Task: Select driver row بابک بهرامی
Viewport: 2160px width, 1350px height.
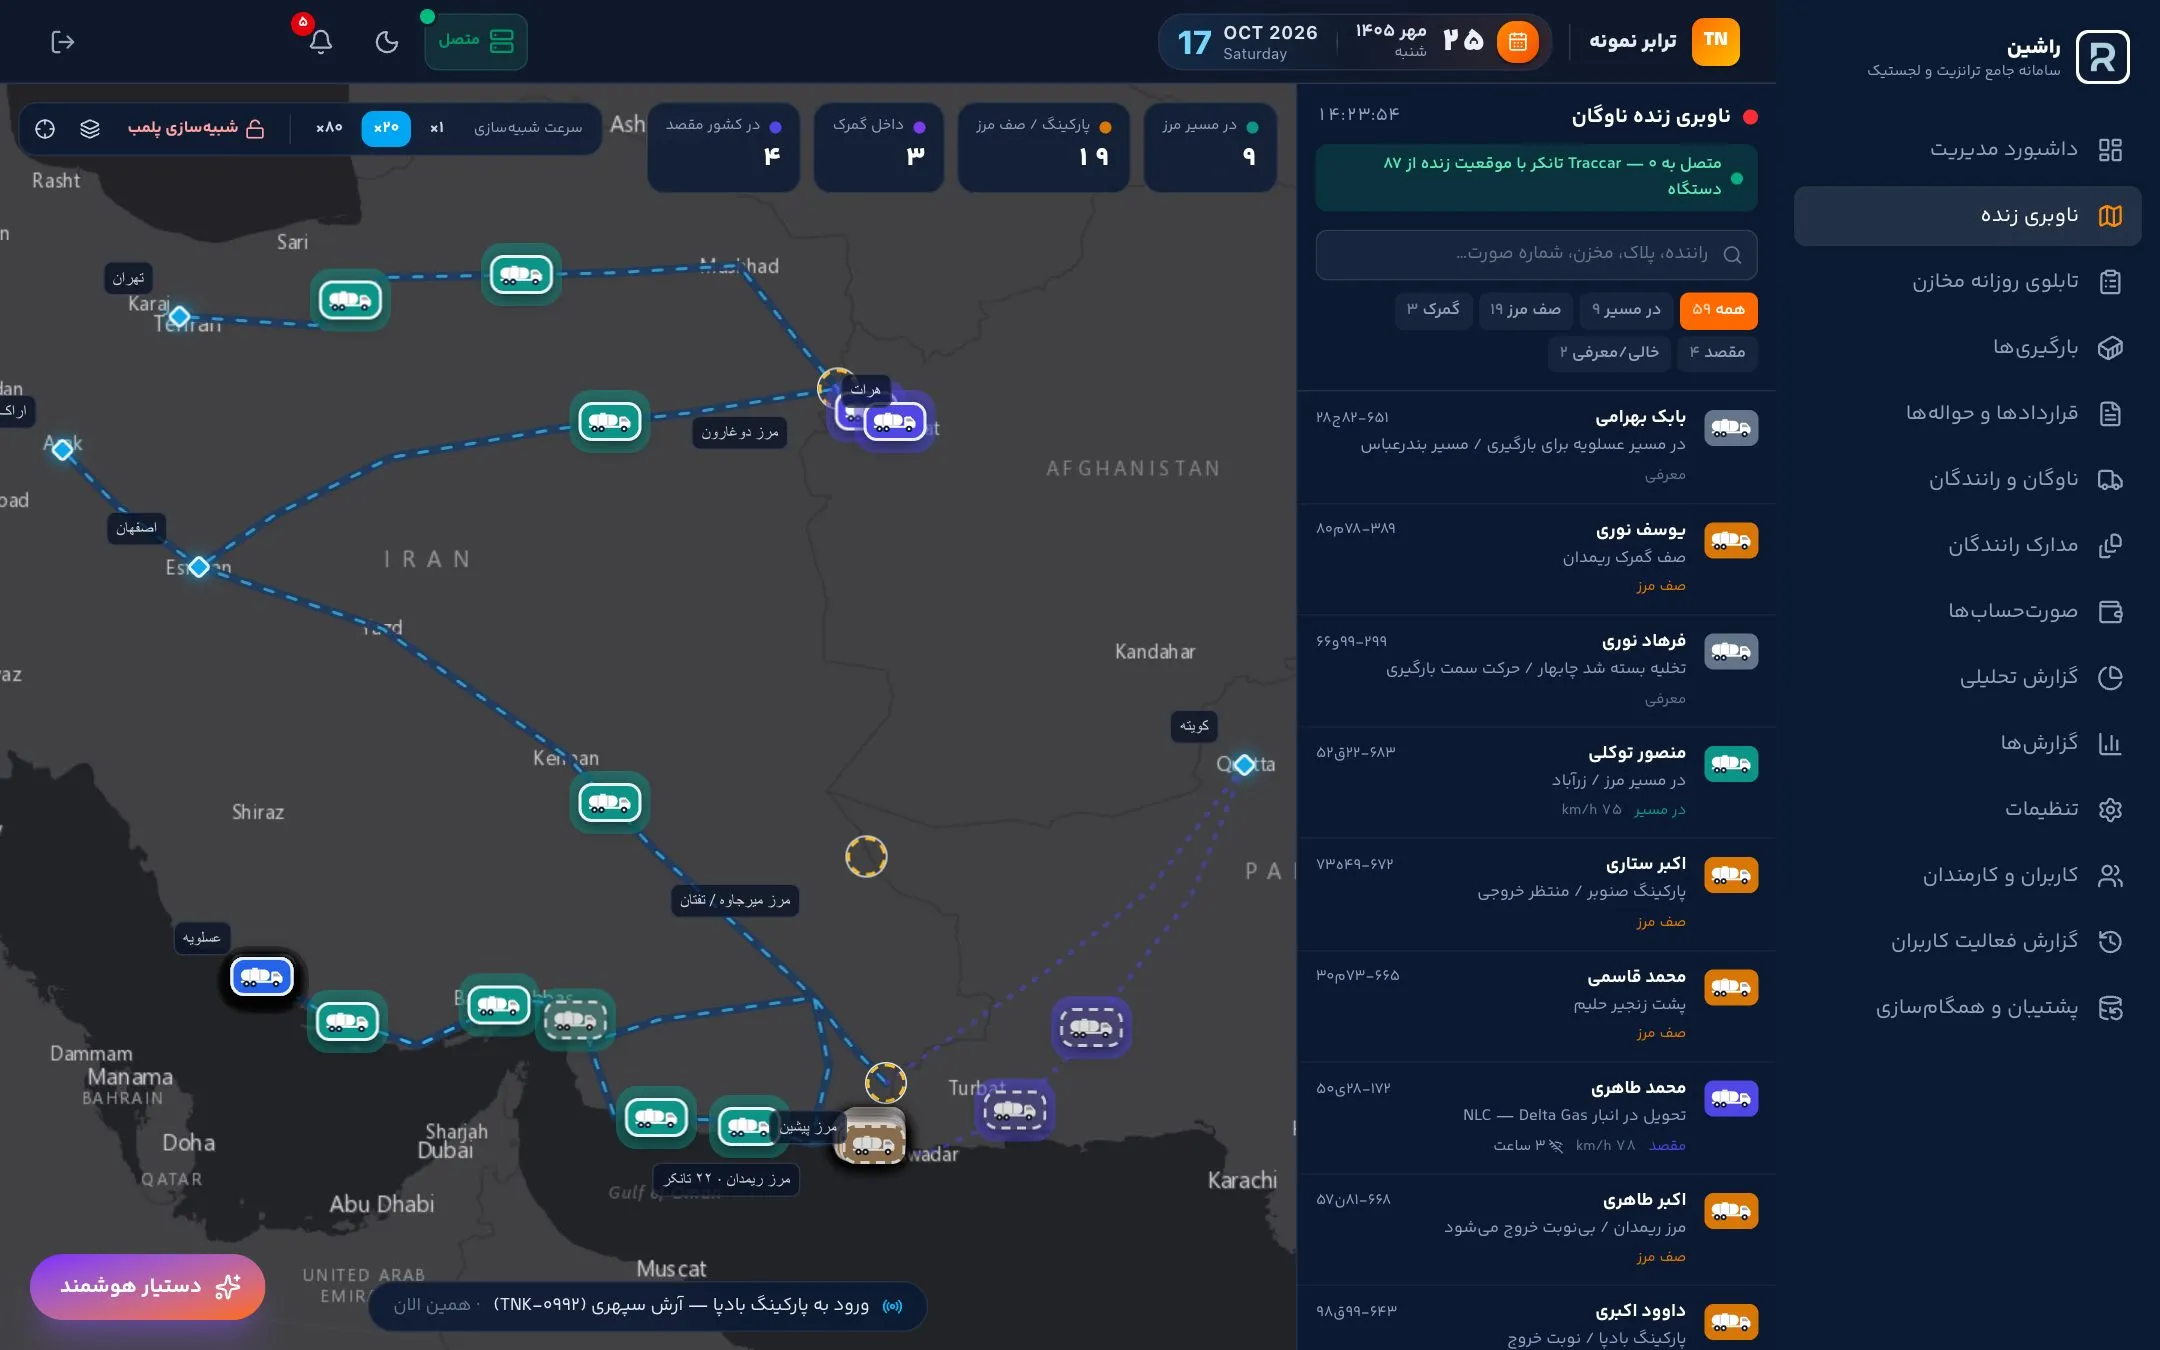Action: pos(1536,446)
